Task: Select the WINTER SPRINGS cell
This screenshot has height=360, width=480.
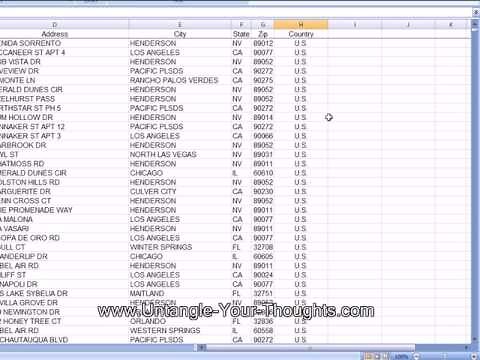Action: (x=180, y=247)
